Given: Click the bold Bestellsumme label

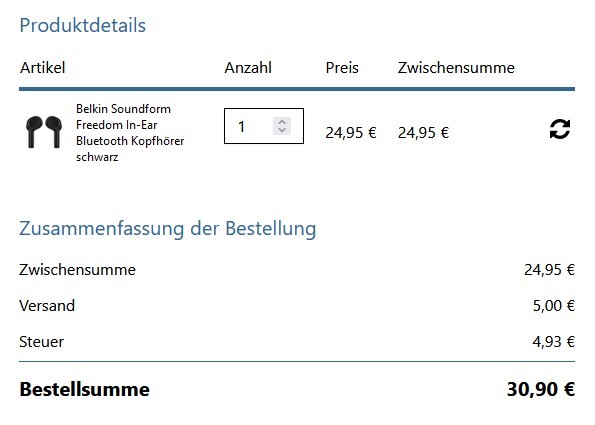Looking at the screenshot, I should click(85, 389).
